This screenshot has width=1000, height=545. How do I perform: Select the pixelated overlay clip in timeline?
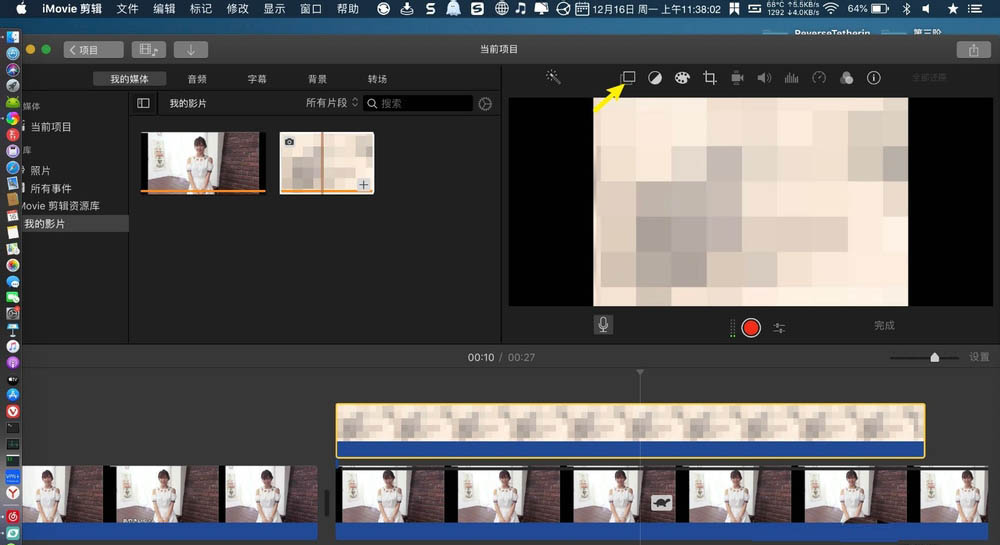pyautogui.click(x=630, y=430)
